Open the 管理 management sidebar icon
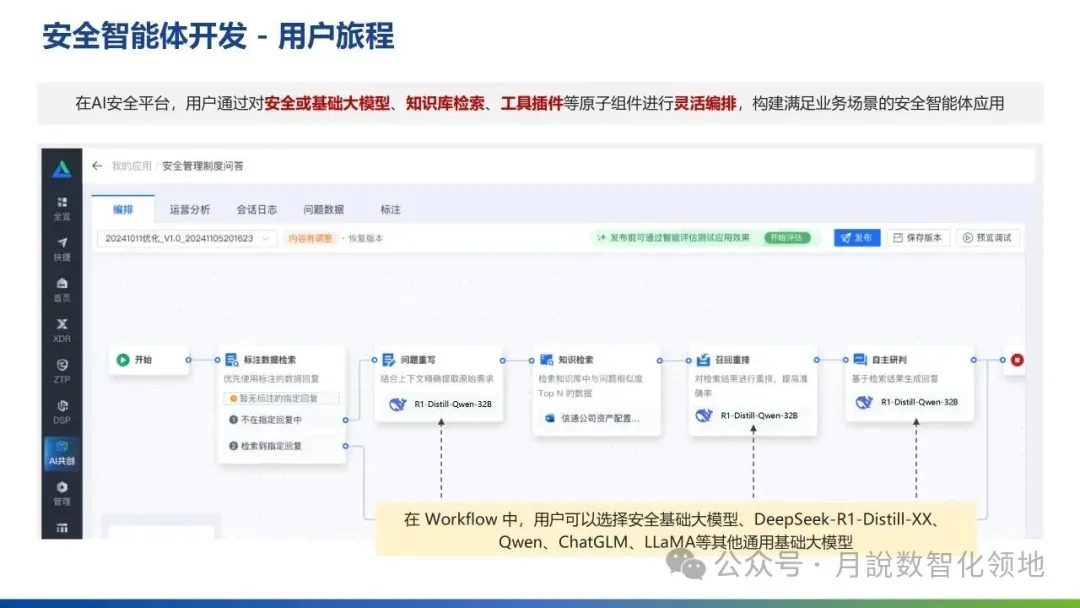 [62, 493]
